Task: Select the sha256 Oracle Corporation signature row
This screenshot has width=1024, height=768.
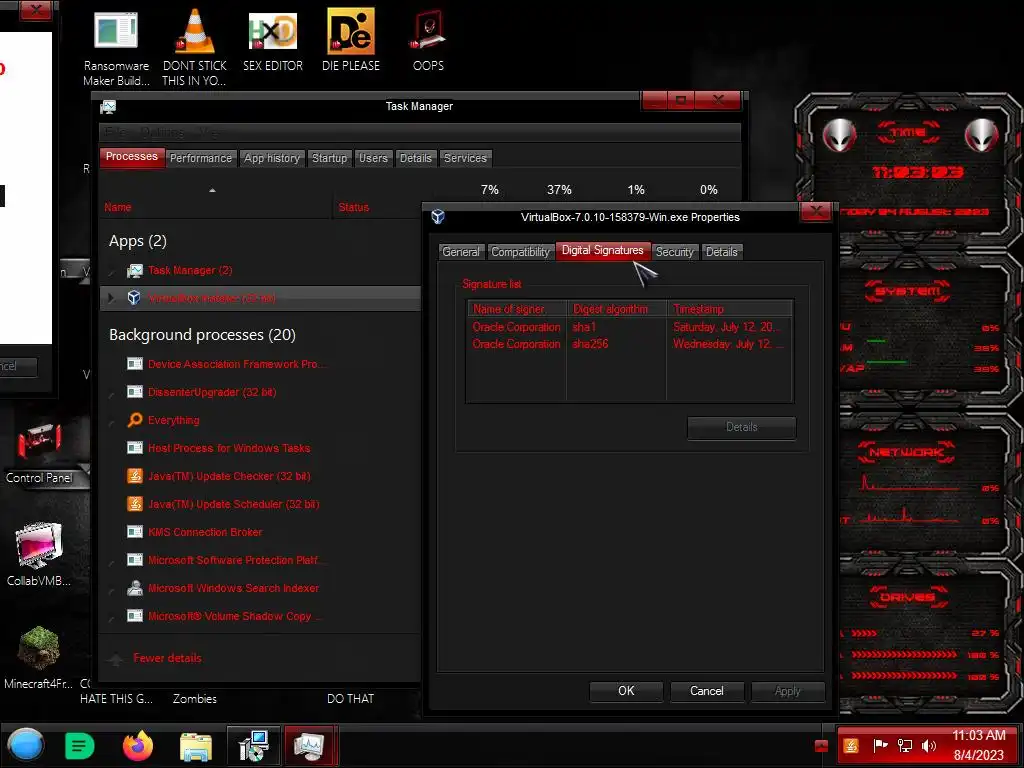Action: (630, 344)
